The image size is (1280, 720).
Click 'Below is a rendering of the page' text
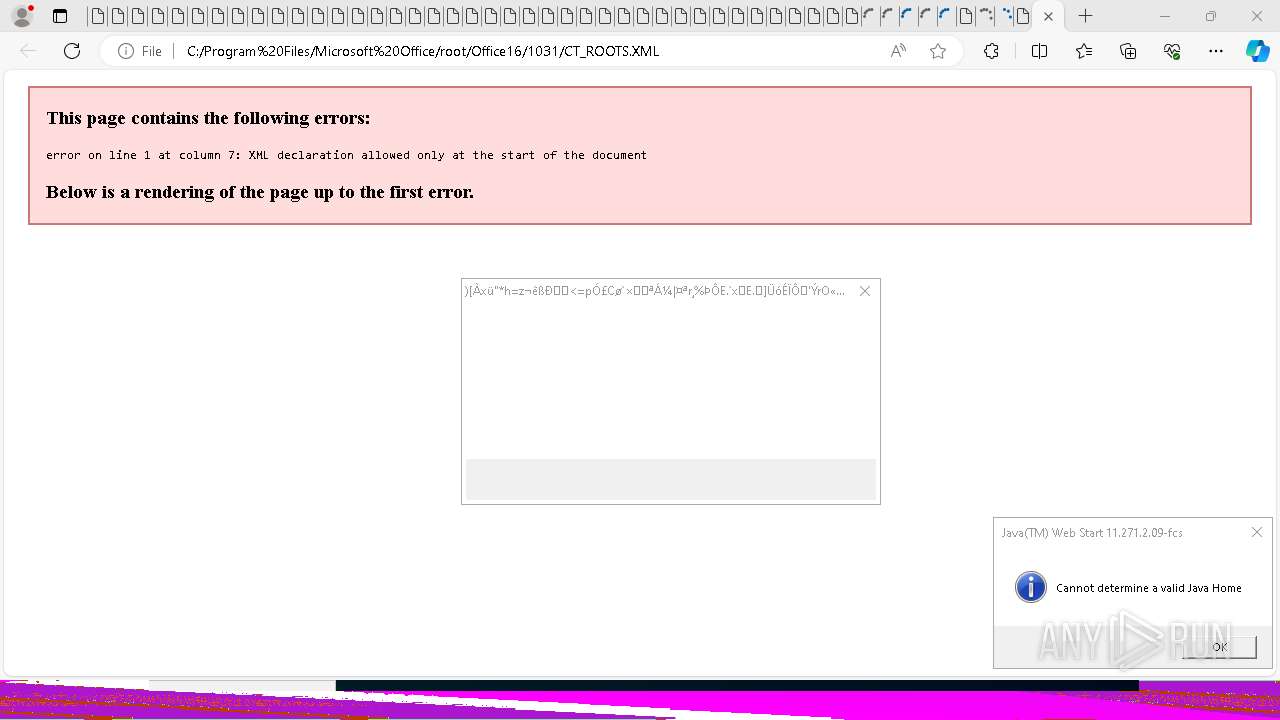[x=260, y=192]
